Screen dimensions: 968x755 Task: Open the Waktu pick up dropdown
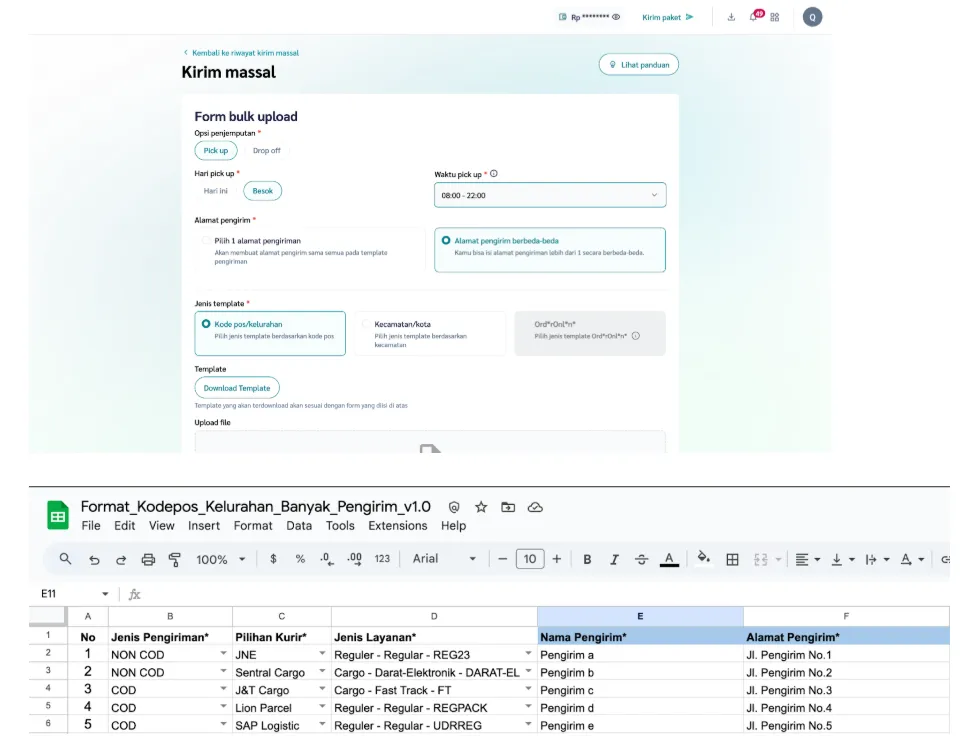(x=549, y=195)
